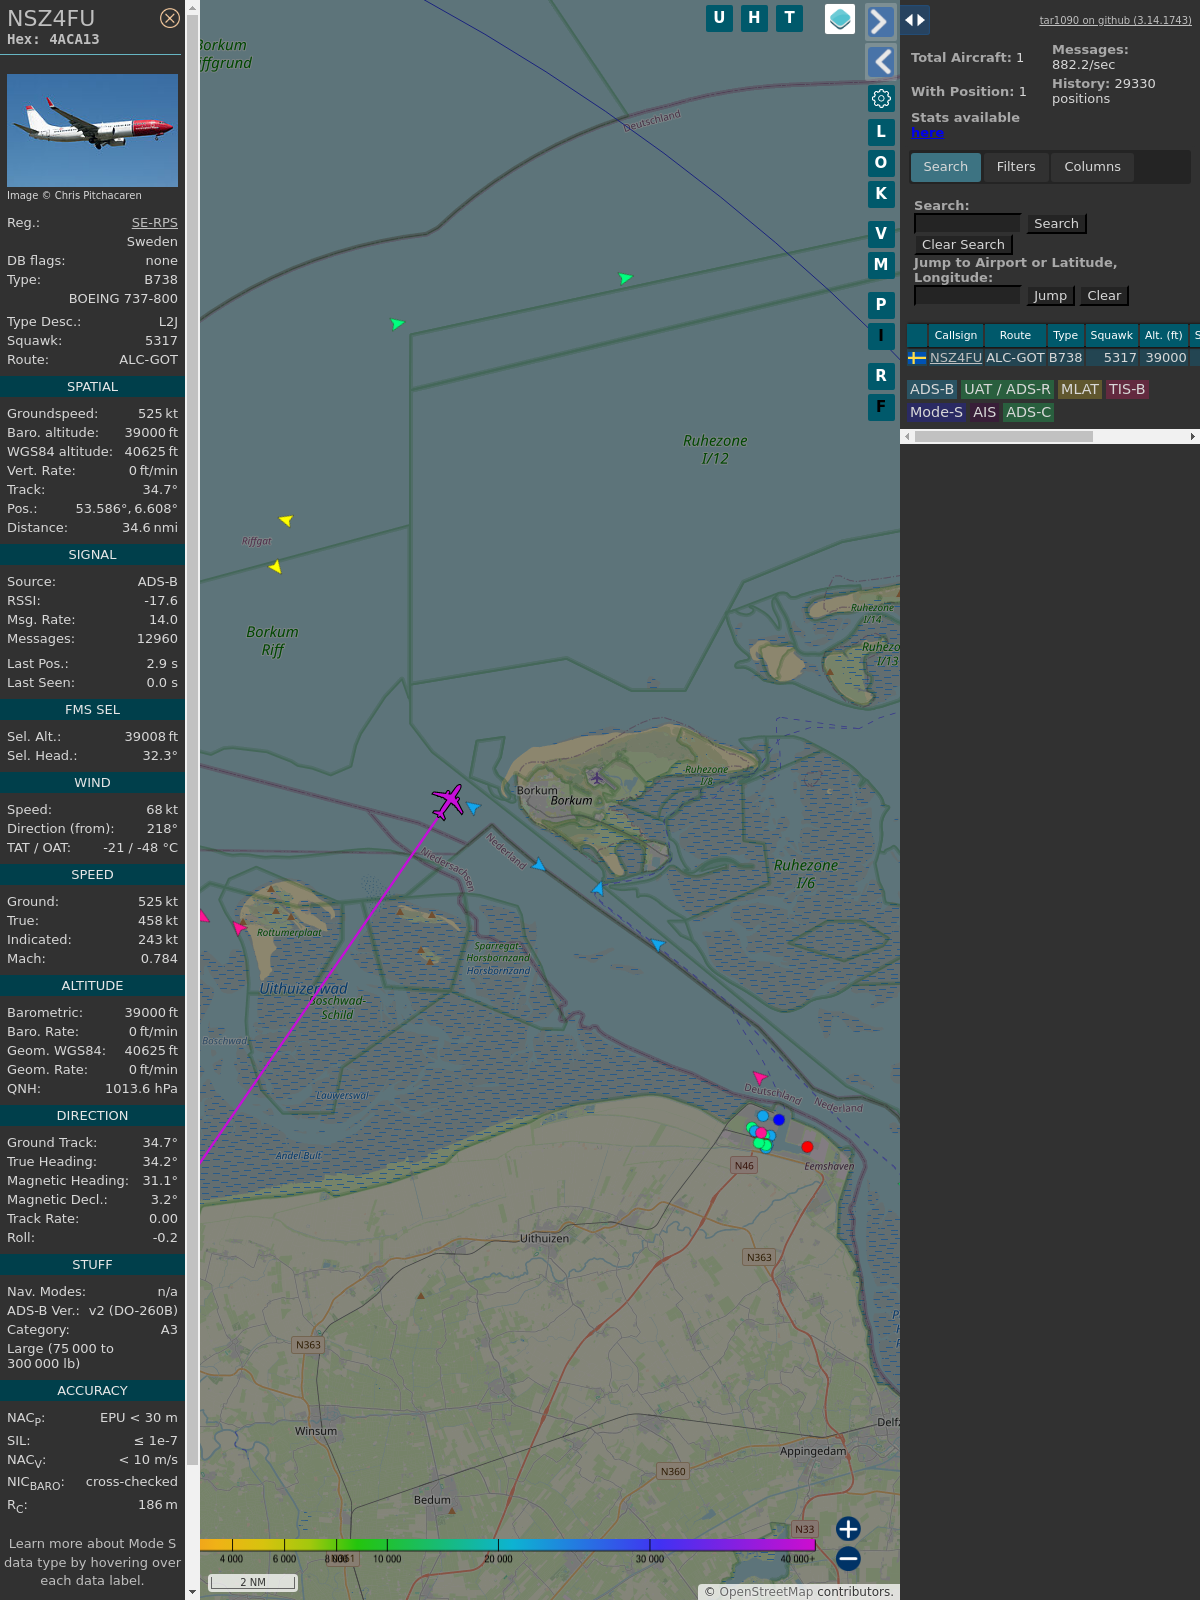The height and width of the screenshot is (1600, 1200).
Task: Click the ADS-C legend label
Action: (x=1028, y=413)
